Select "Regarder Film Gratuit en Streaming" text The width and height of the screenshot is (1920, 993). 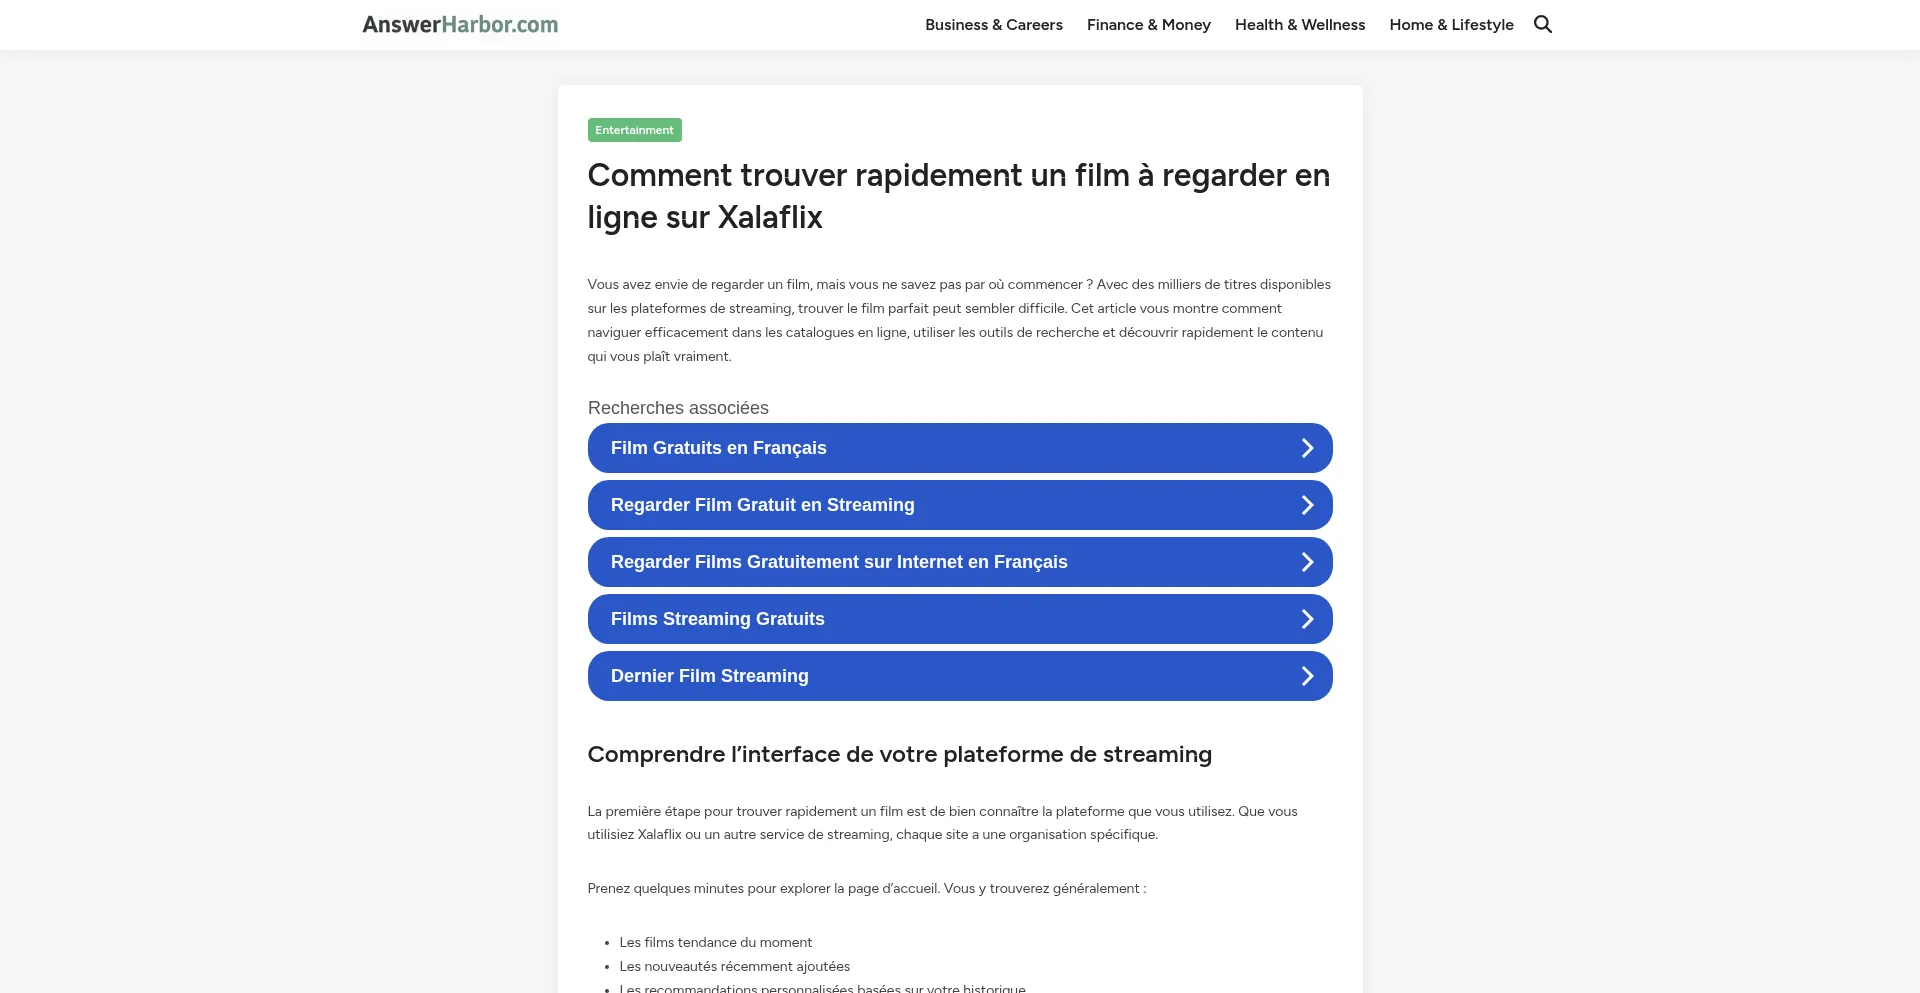pyautogui.click(x=762, y=505)
